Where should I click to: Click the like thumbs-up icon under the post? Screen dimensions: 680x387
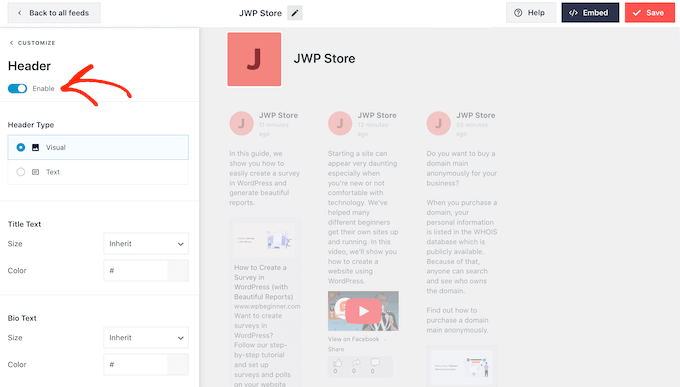[337, 363]
